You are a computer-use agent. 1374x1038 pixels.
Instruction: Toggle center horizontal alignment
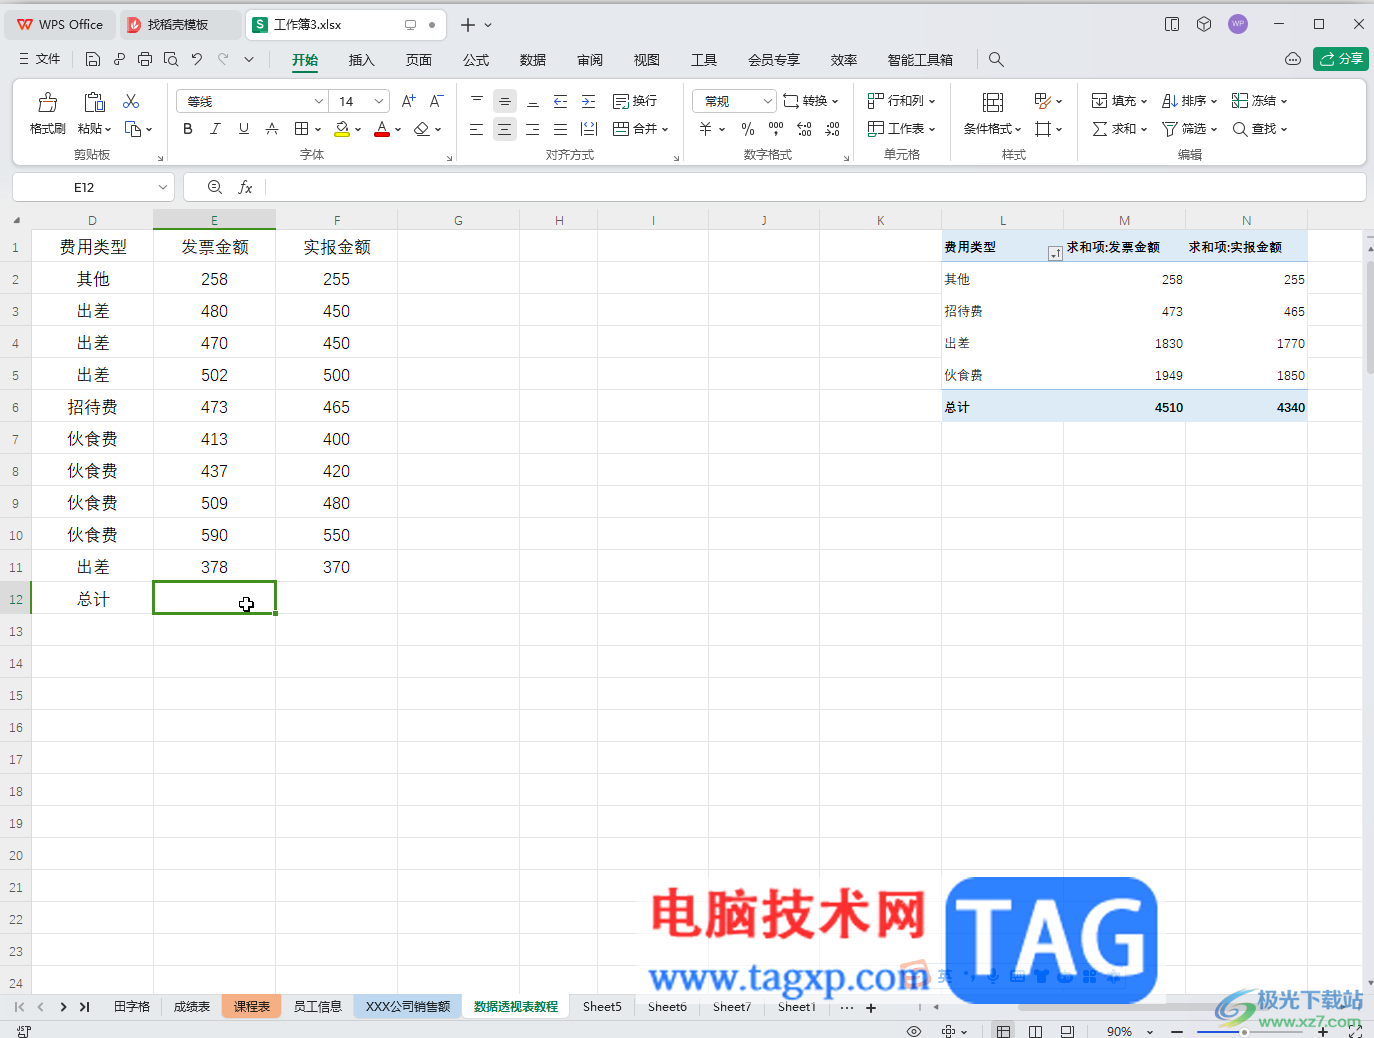pyautogui.click(x=505, y=129)
